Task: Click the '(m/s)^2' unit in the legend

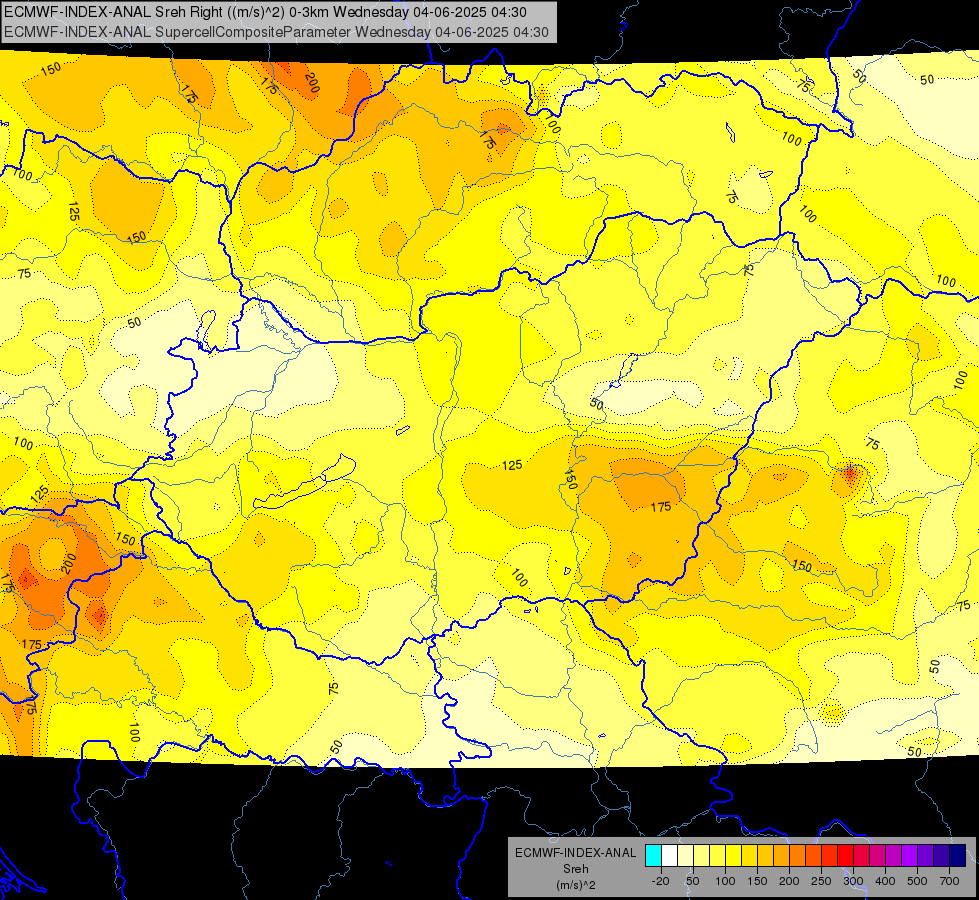Action: [x=575, y=885]
